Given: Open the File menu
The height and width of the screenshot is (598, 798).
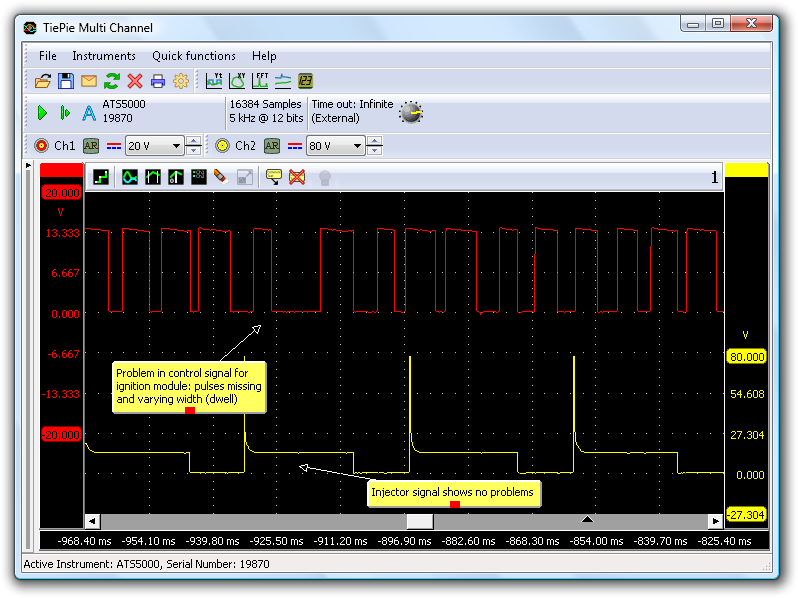Looking at the screenshot, I should coord(47,56).
